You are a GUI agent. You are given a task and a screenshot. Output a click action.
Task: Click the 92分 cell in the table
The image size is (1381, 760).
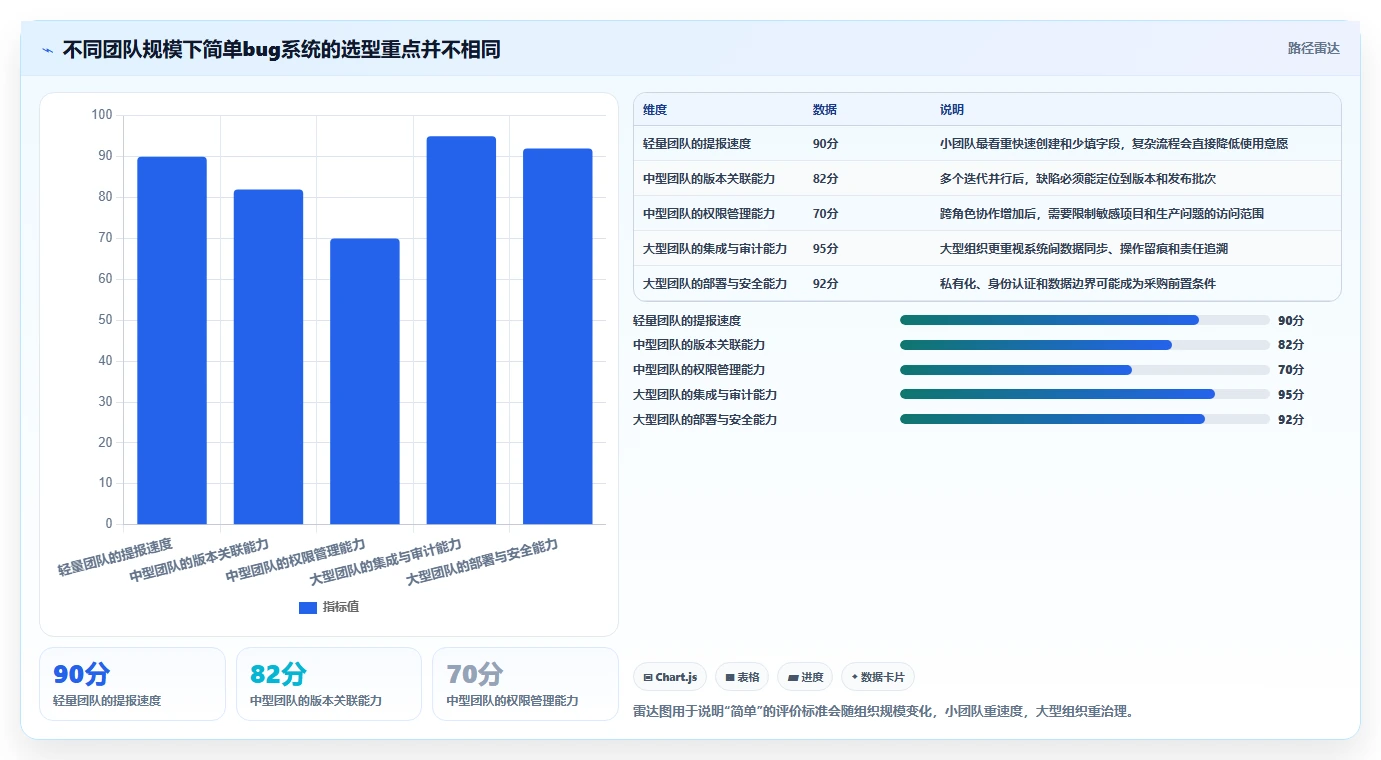pos(826,284)
